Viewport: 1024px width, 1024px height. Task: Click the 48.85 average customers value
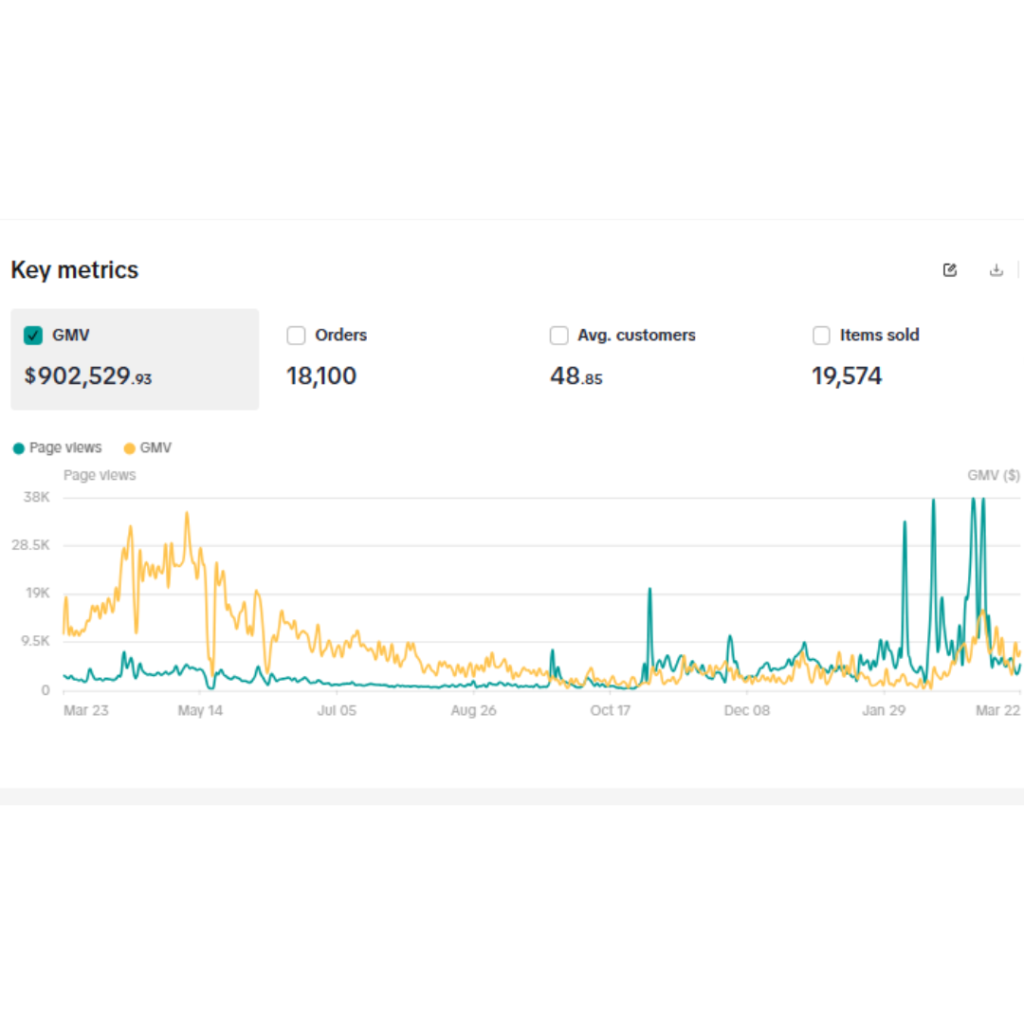pyautogui.click(x=576, y=377)
